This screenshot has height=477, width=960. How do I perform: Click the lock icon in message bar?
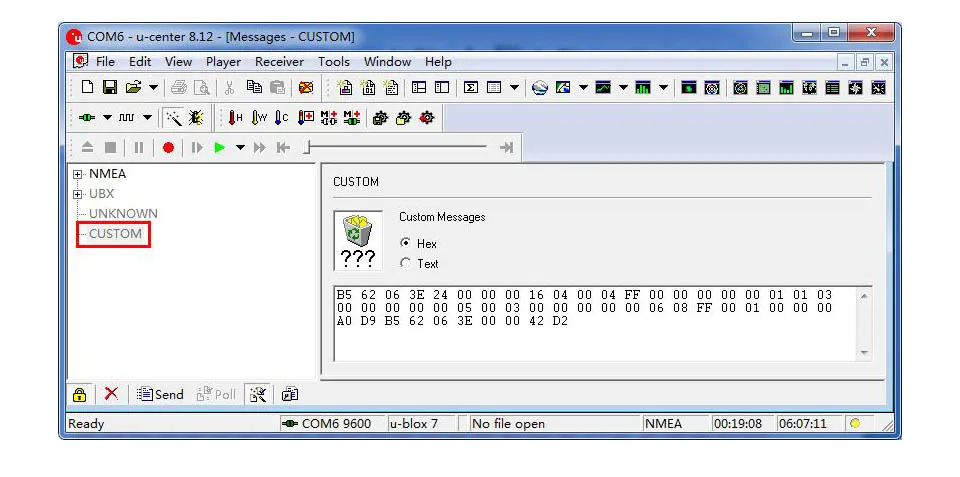(79, 394)
